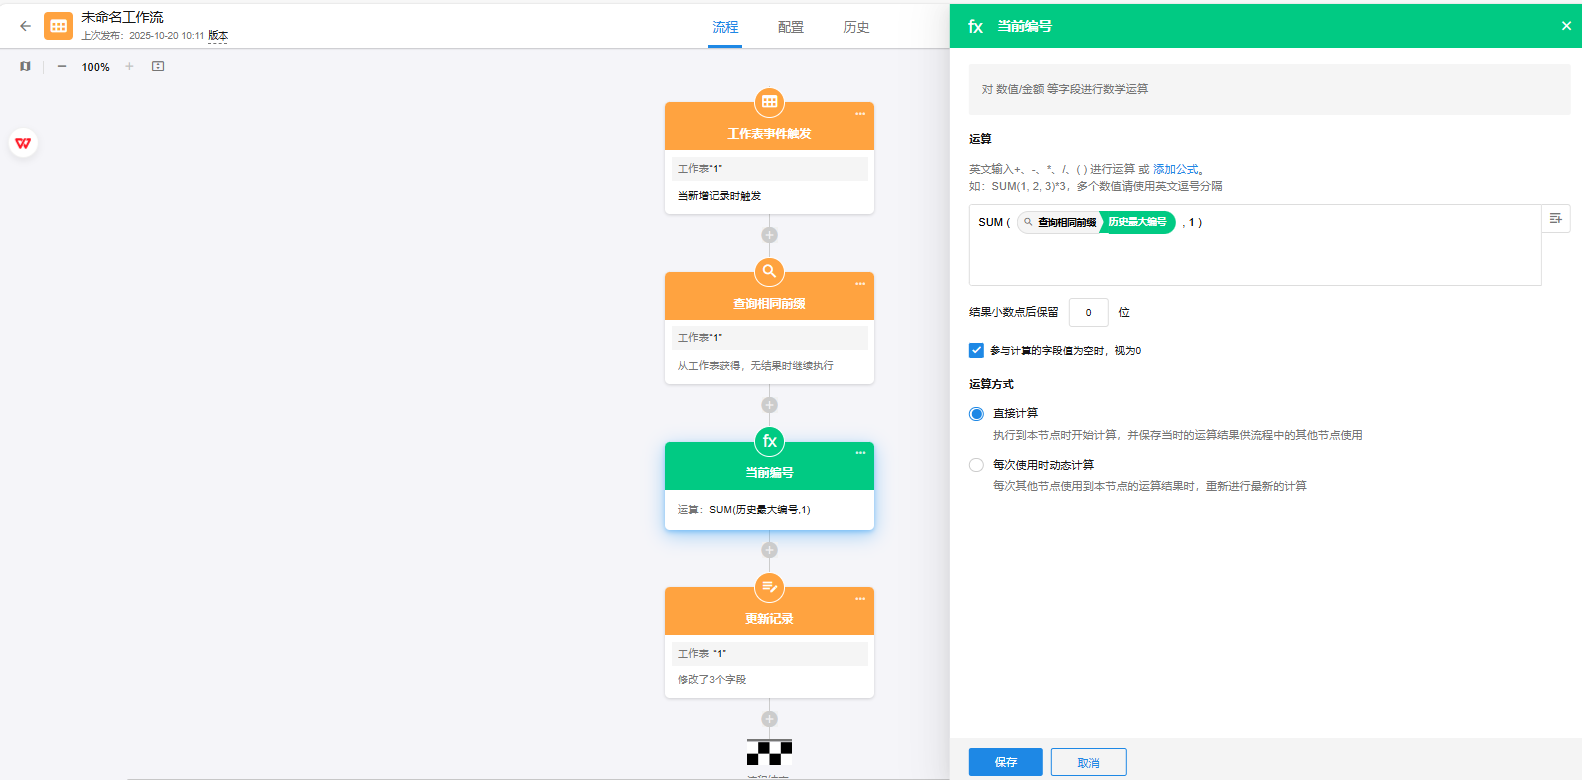1582x780 pixels.
Task: Click the back arrow icon
Action: (x=25, y=27)
